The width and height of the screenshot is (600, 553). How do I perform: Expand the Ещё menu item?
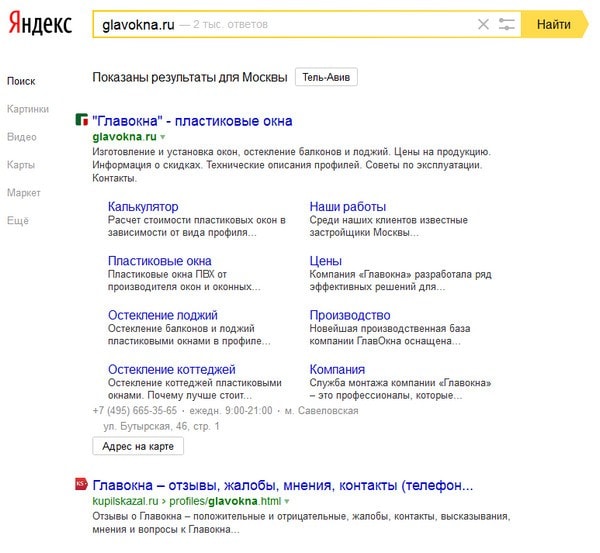pos(18,221)
